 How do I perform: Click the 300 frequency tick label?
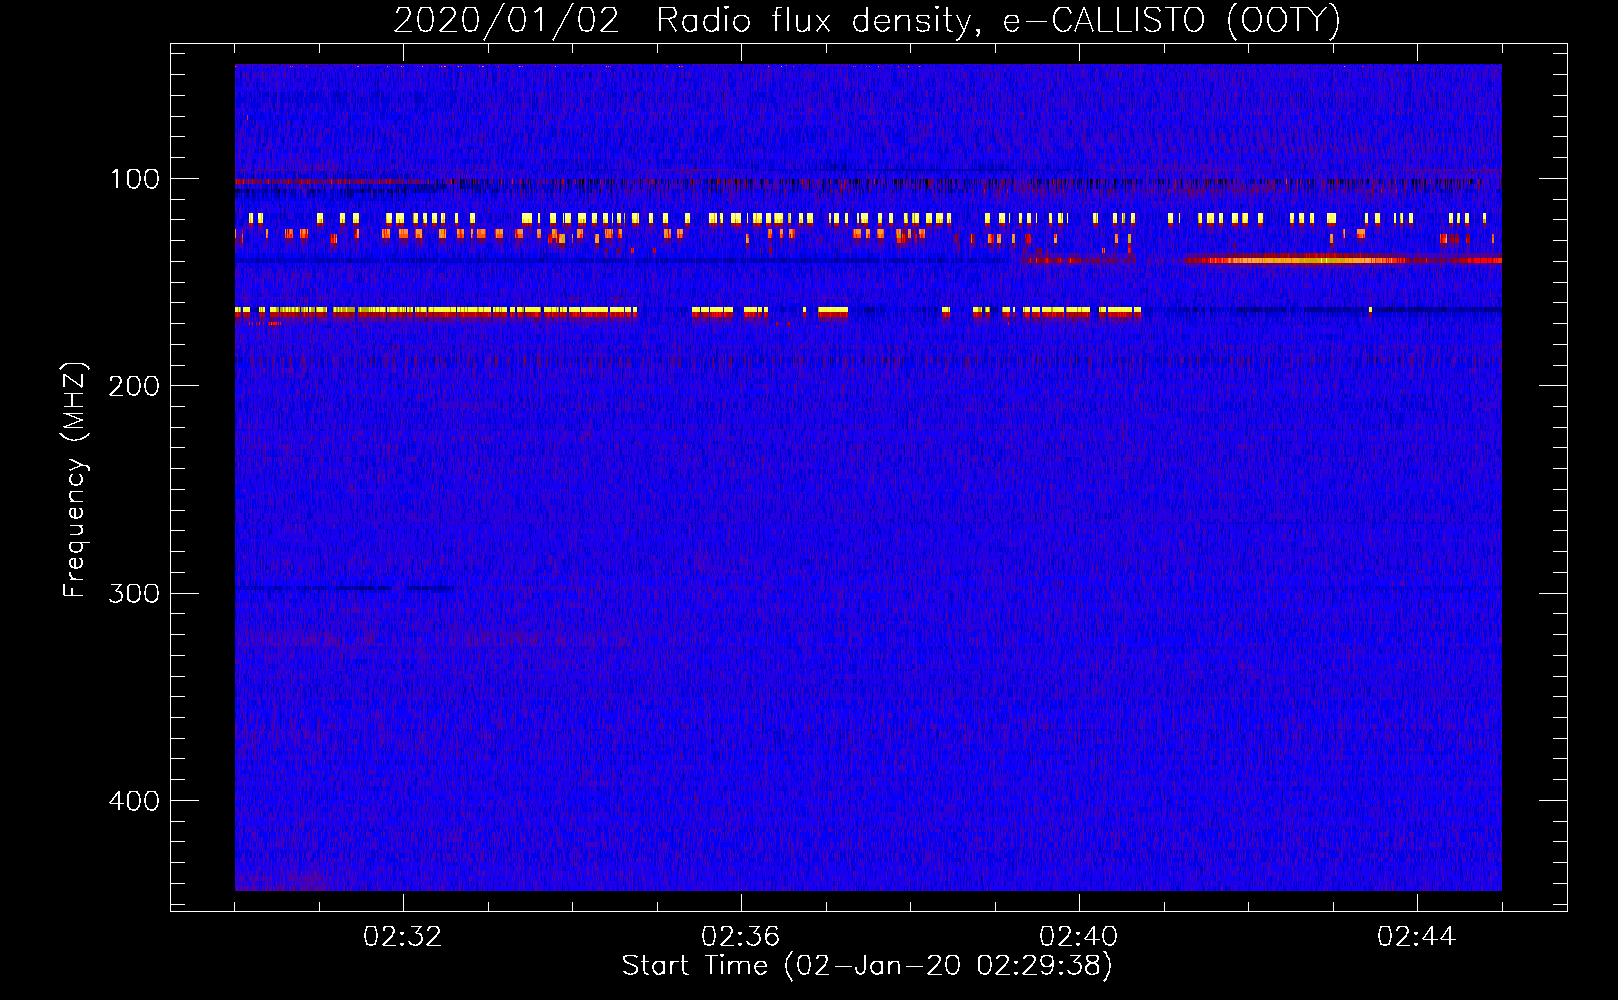coord(134,593)
